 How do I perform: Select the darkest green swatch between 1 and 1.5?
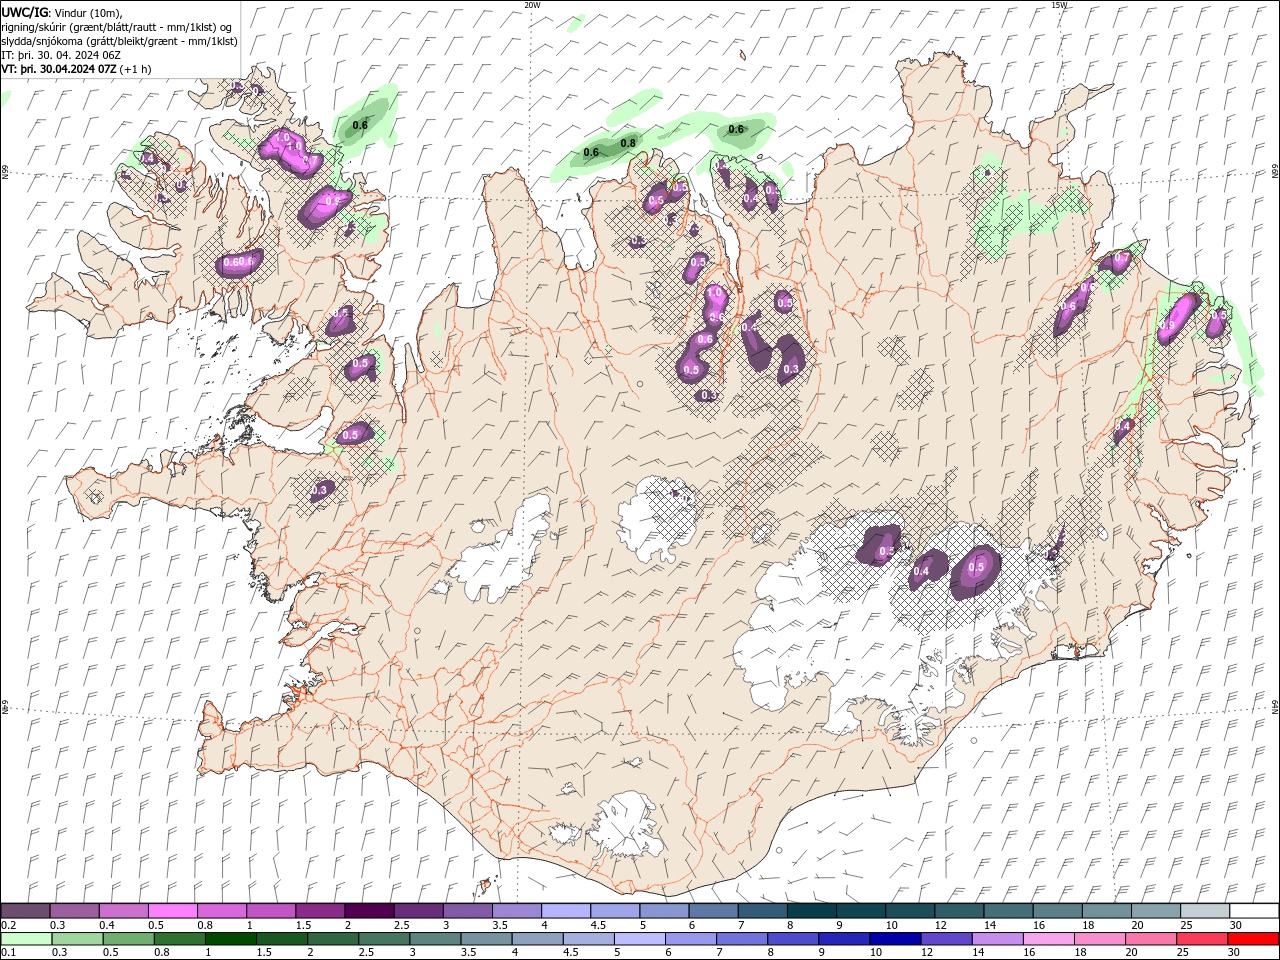pos(232,939)
